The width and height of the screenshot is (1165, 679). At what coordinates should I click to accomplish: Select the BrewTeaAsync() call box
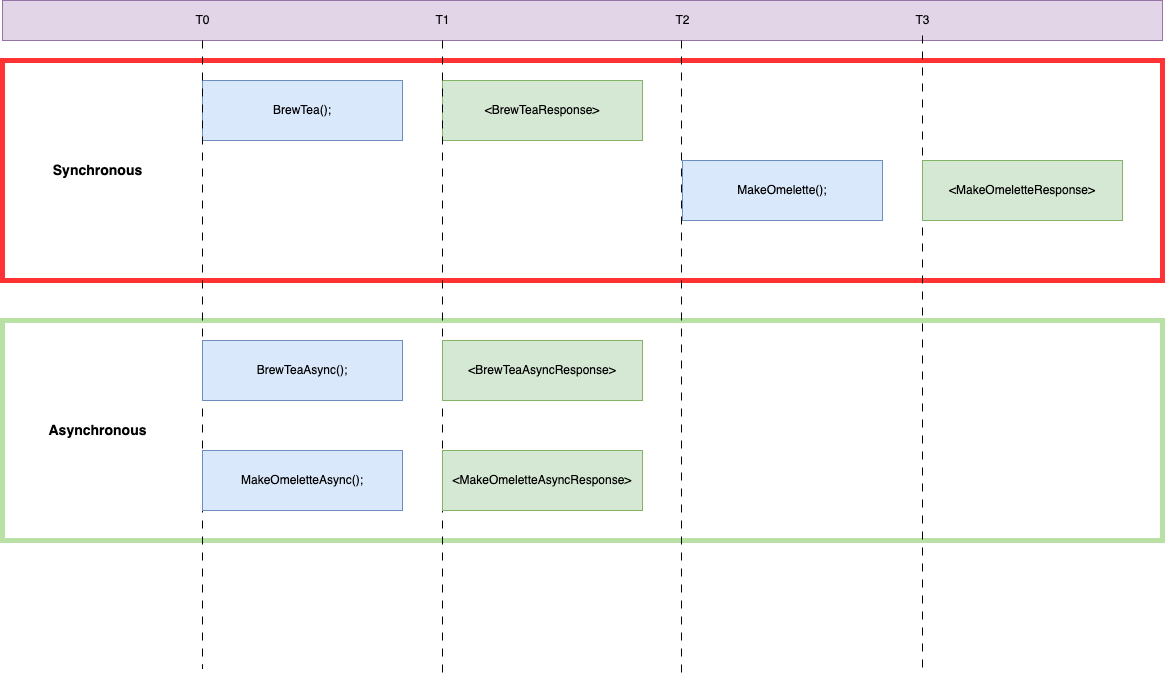pos(302,370)
